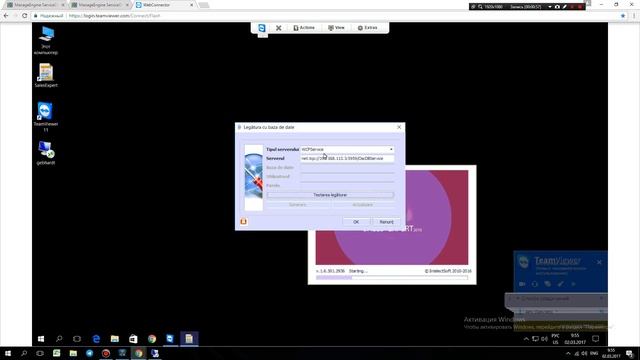The width and height of the screenshot is (640, 360).
Task: Open Edge browser on remote taskbar
Action: [x=96, y=339]
